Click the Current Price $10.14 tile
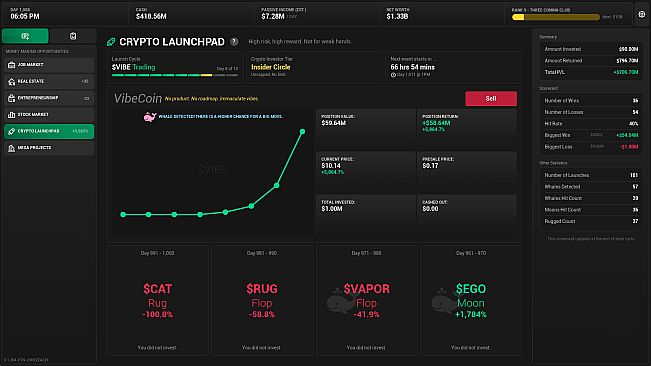The height and width of the screenshot is (366, 651). [366, 172]
